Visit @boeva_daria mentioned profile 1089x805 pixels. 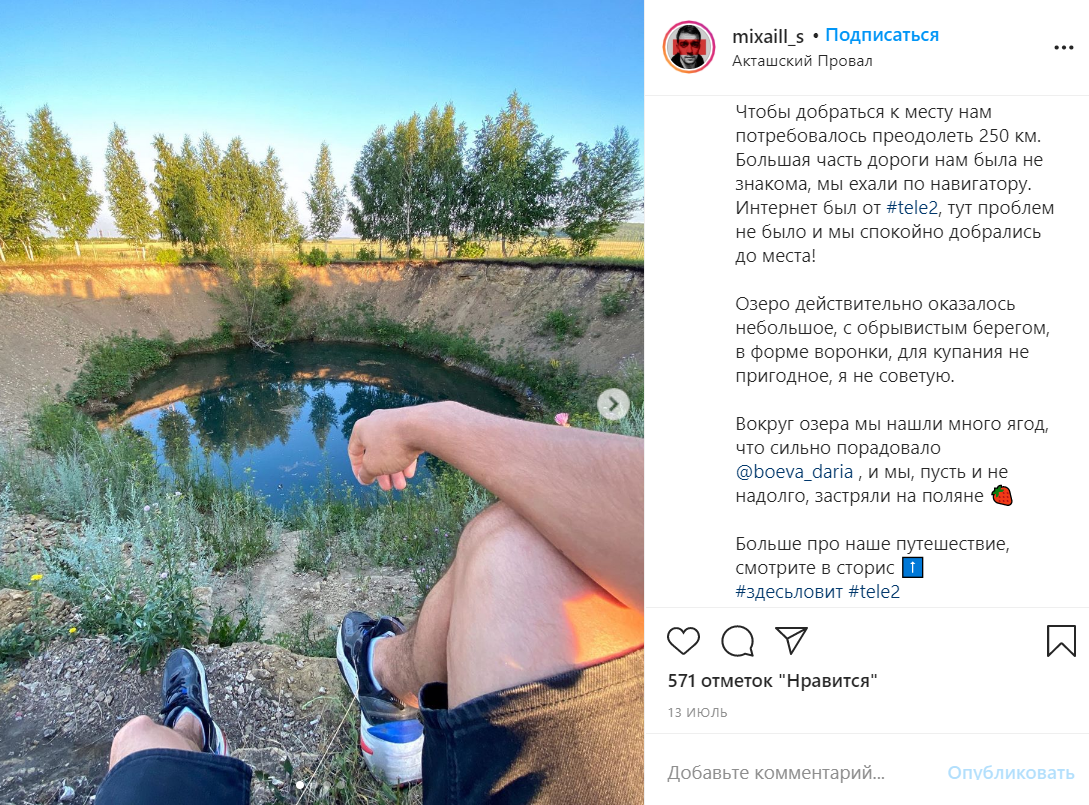(x=794, y=472)
